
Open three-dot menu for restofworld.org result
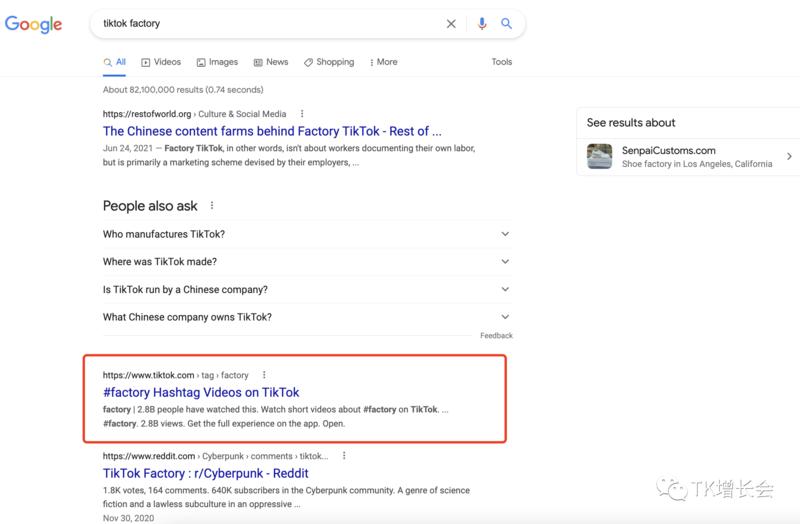(x=302, y=114)
